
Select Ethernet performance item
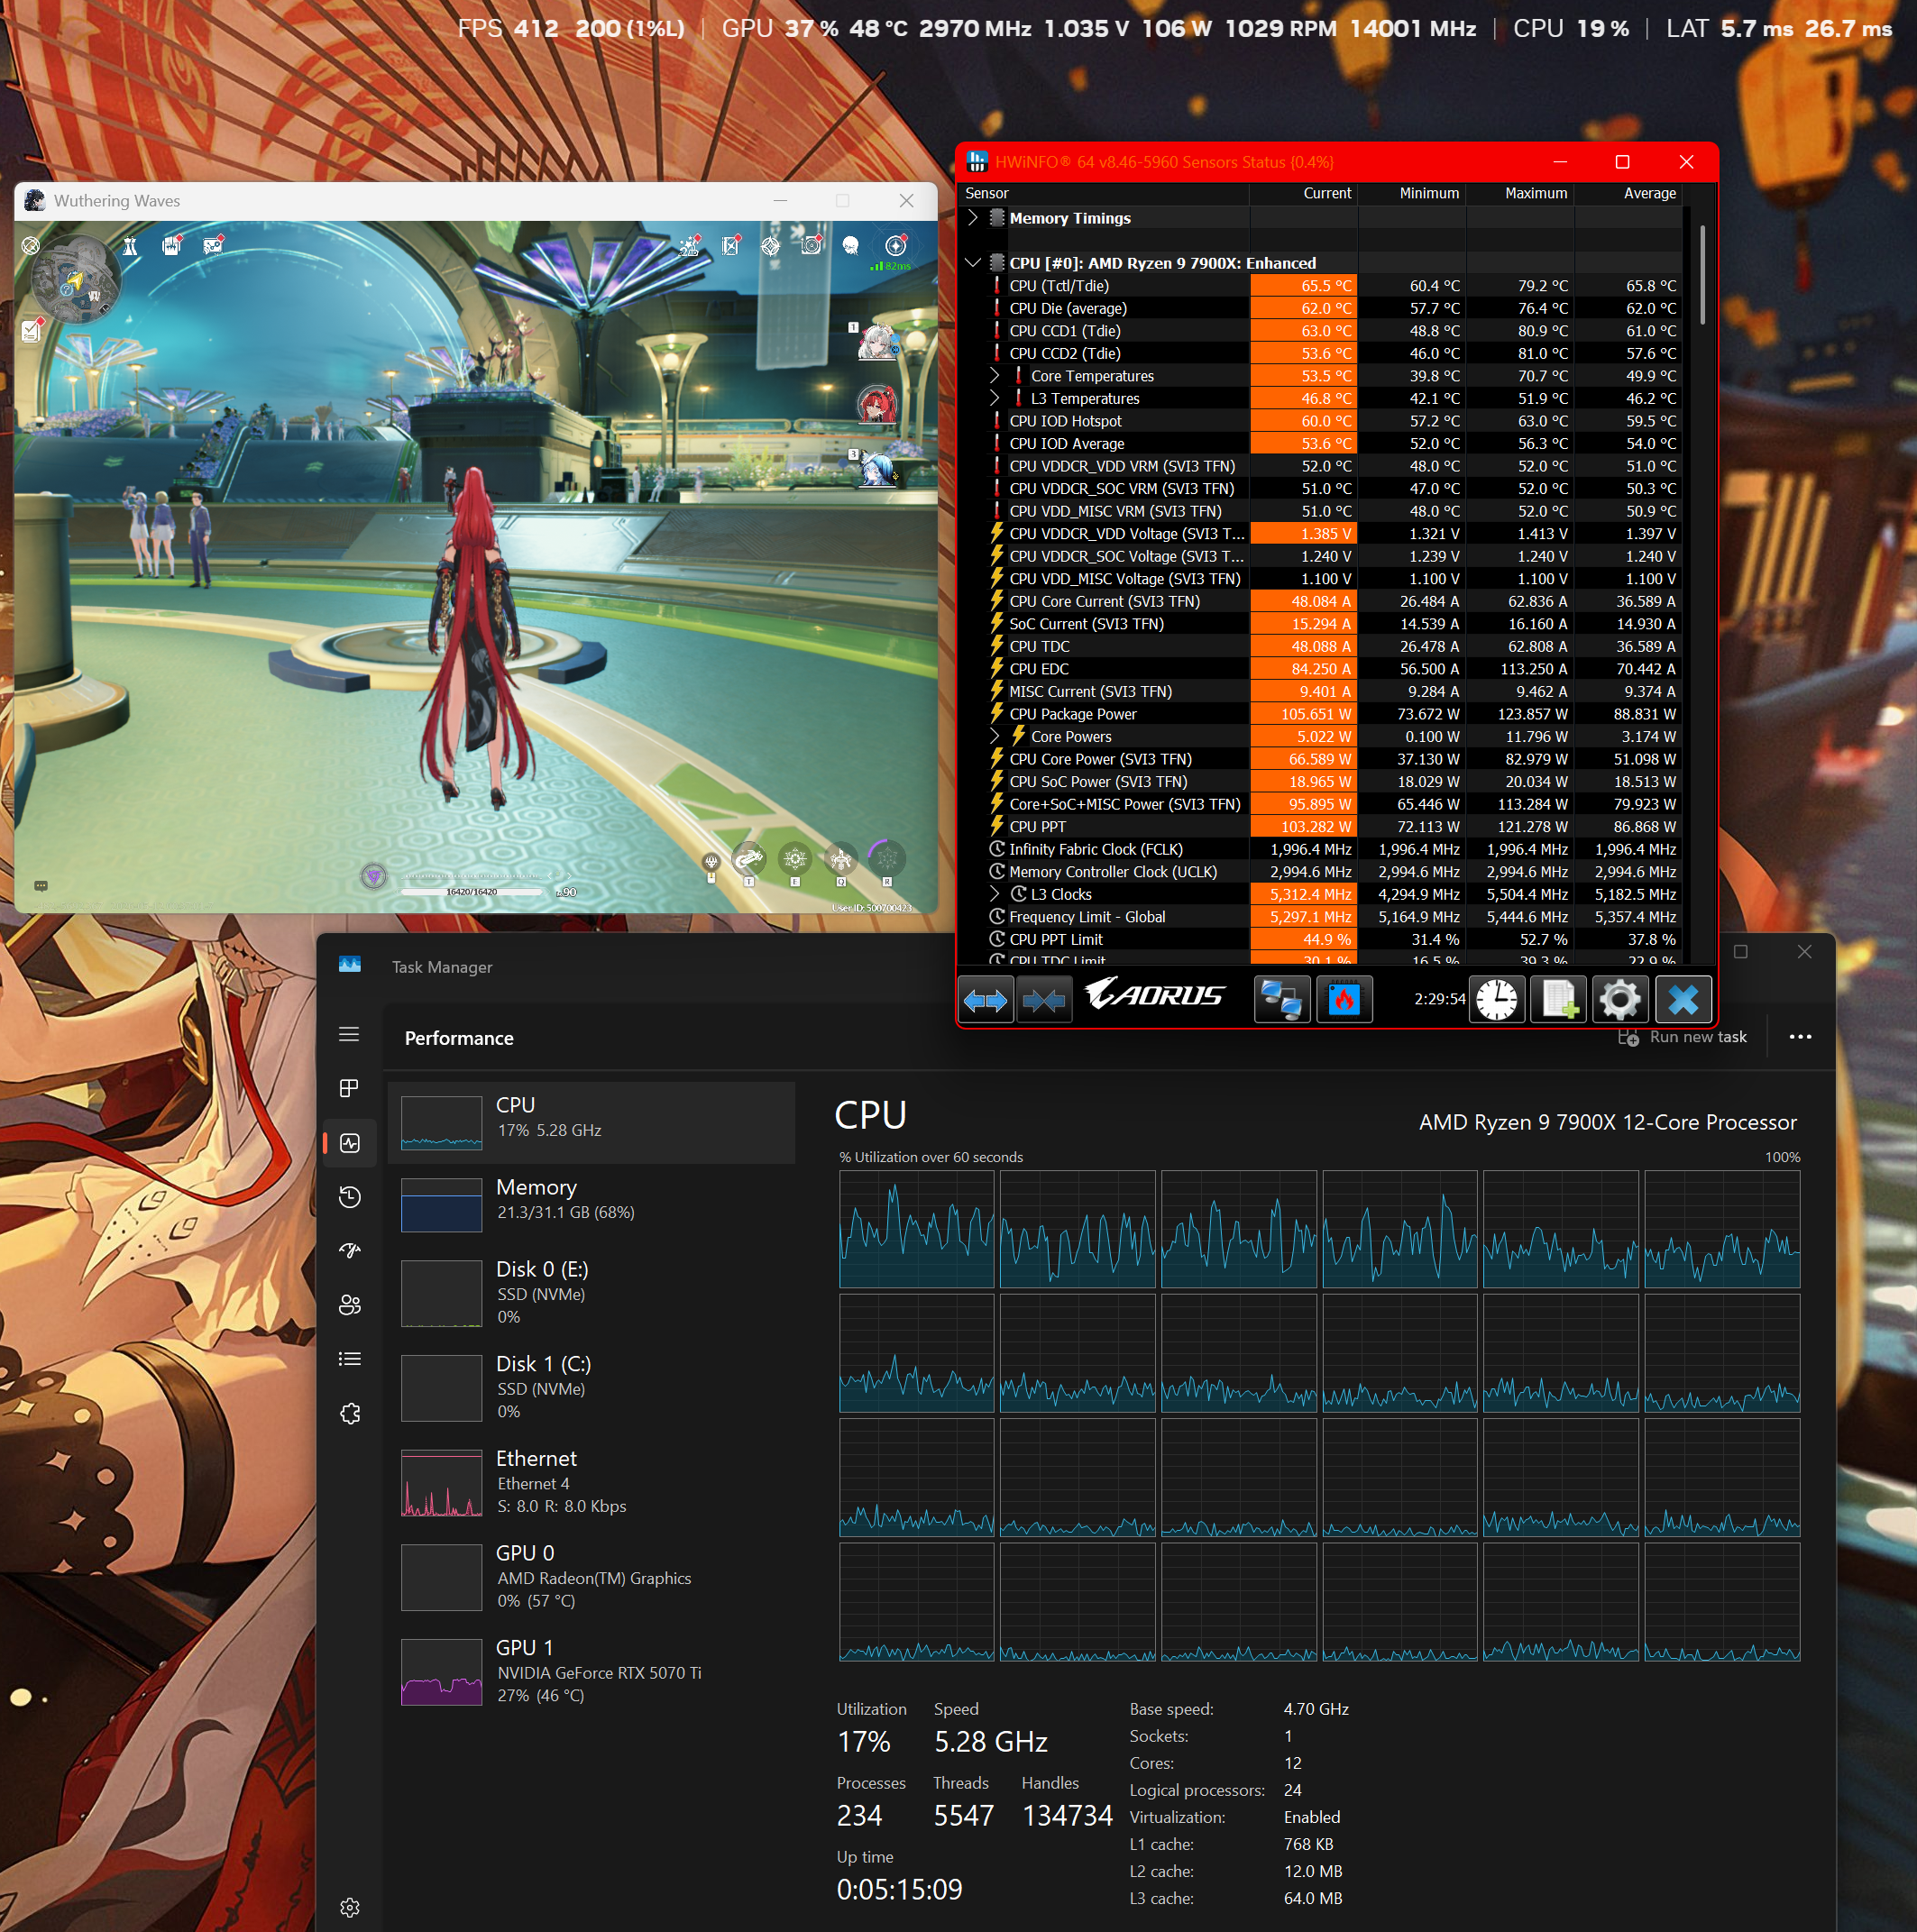click(x=591, y=1481)
